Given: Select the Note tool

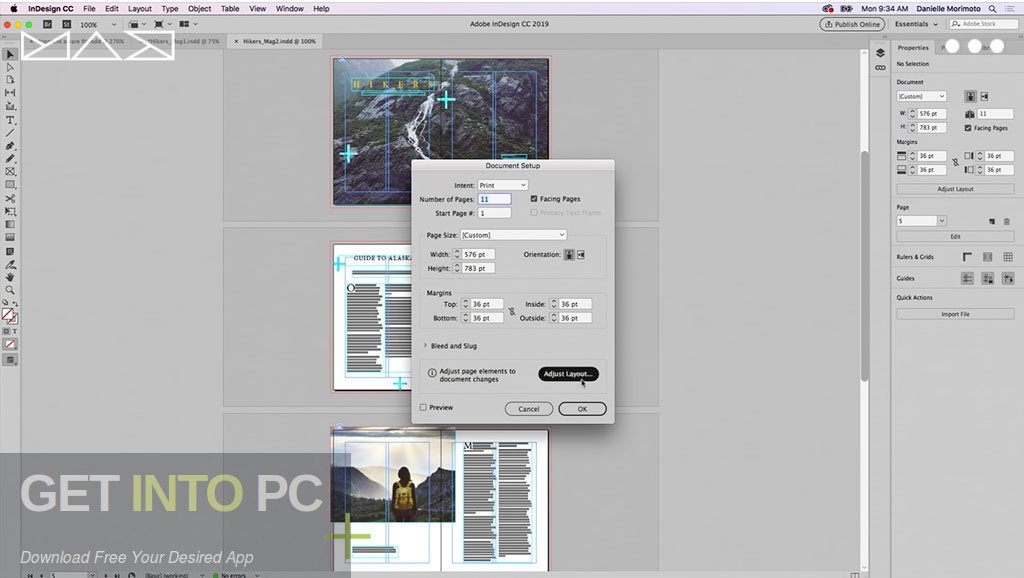Looking at the screenshot, I should [x=10, y=251].
